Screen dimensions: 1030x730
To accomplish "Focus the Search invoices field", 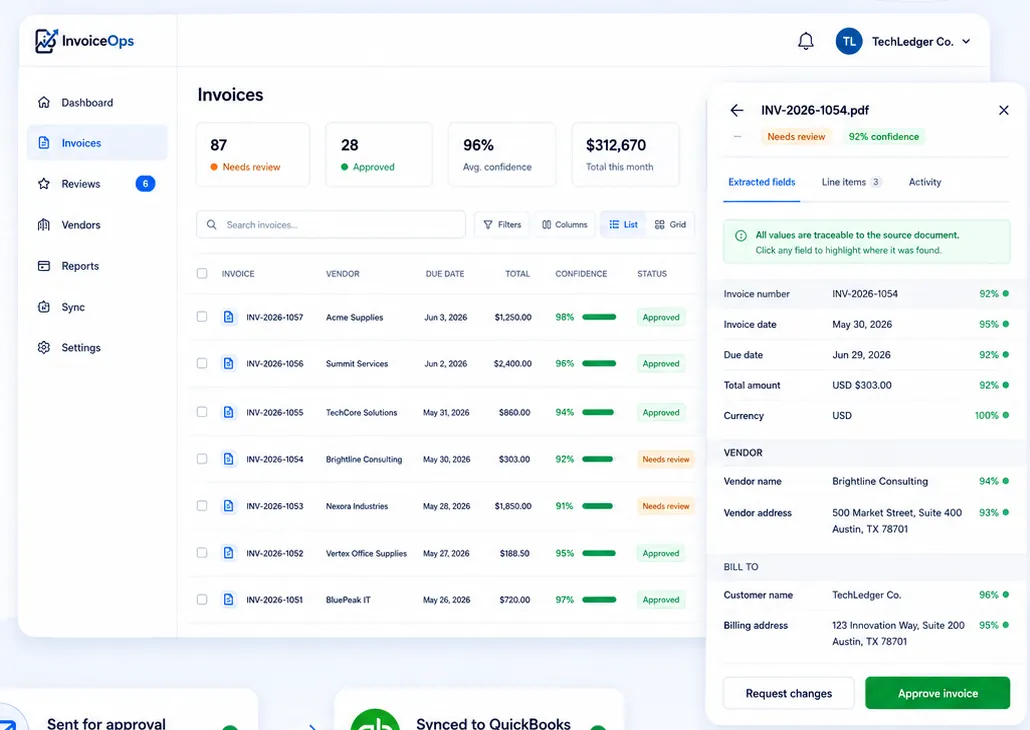I will (x=331, y=225).
